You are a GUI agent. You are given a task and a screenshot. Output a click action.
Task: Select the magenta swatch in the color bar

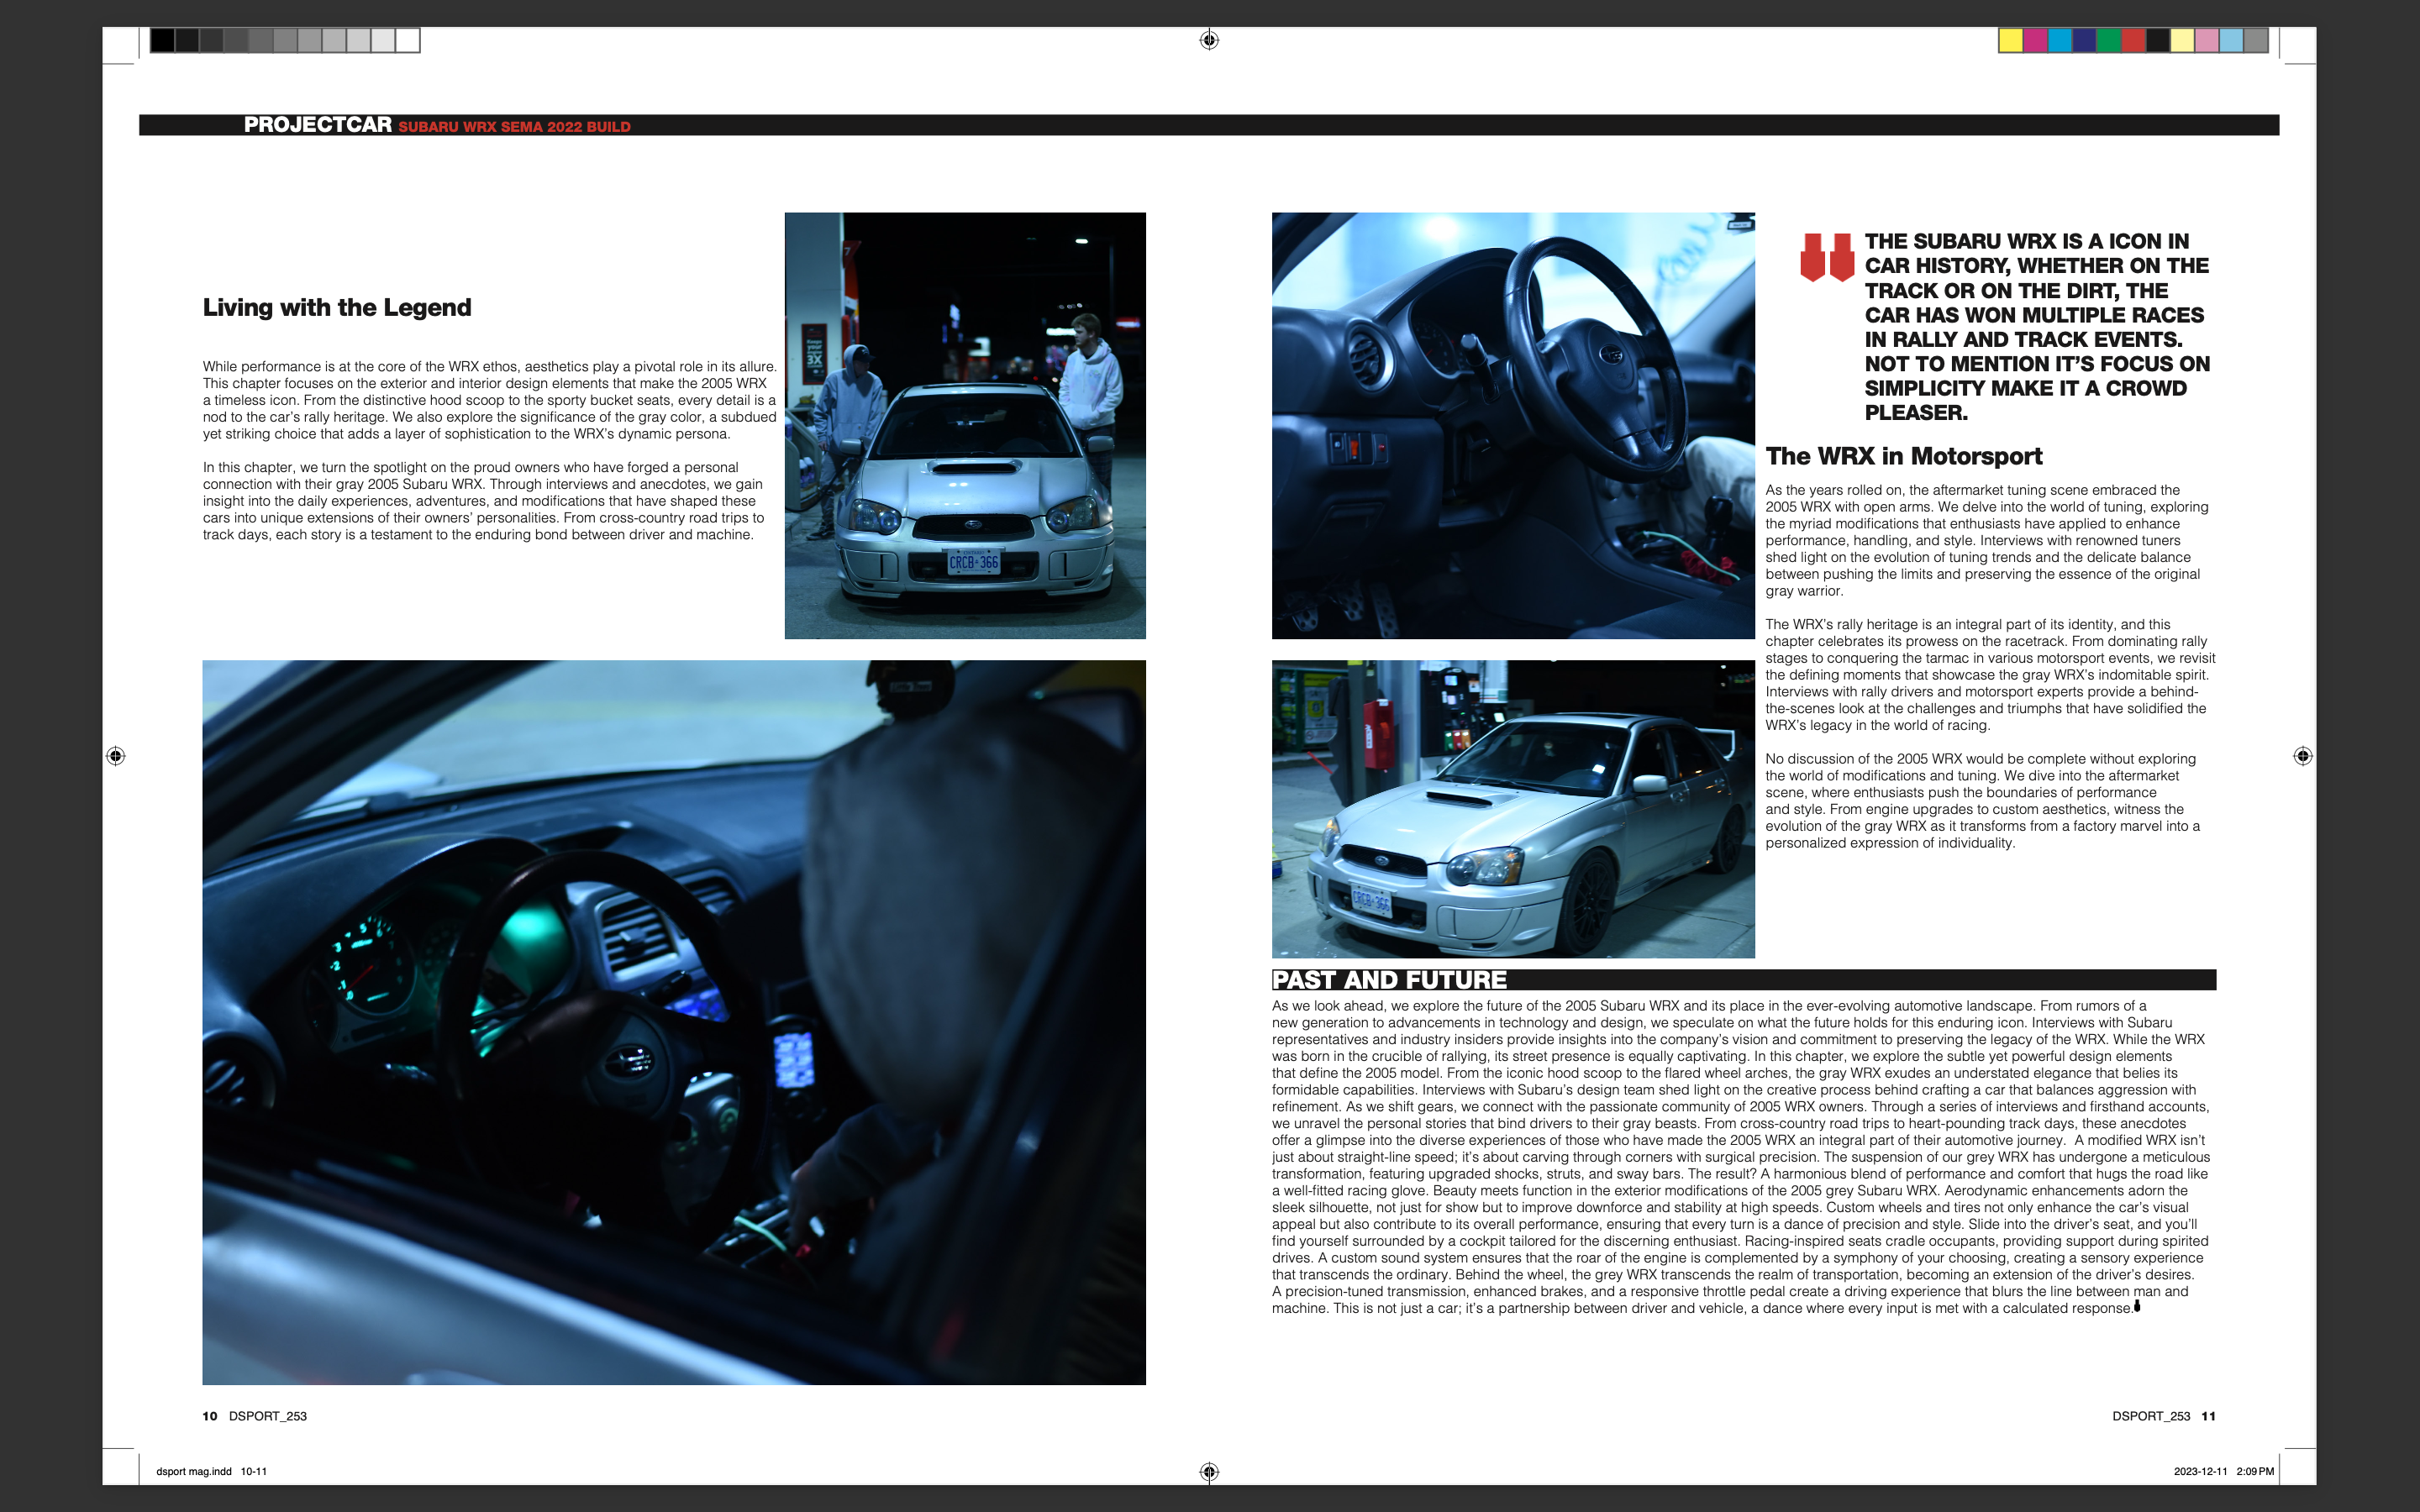[x=2035, y=41]
